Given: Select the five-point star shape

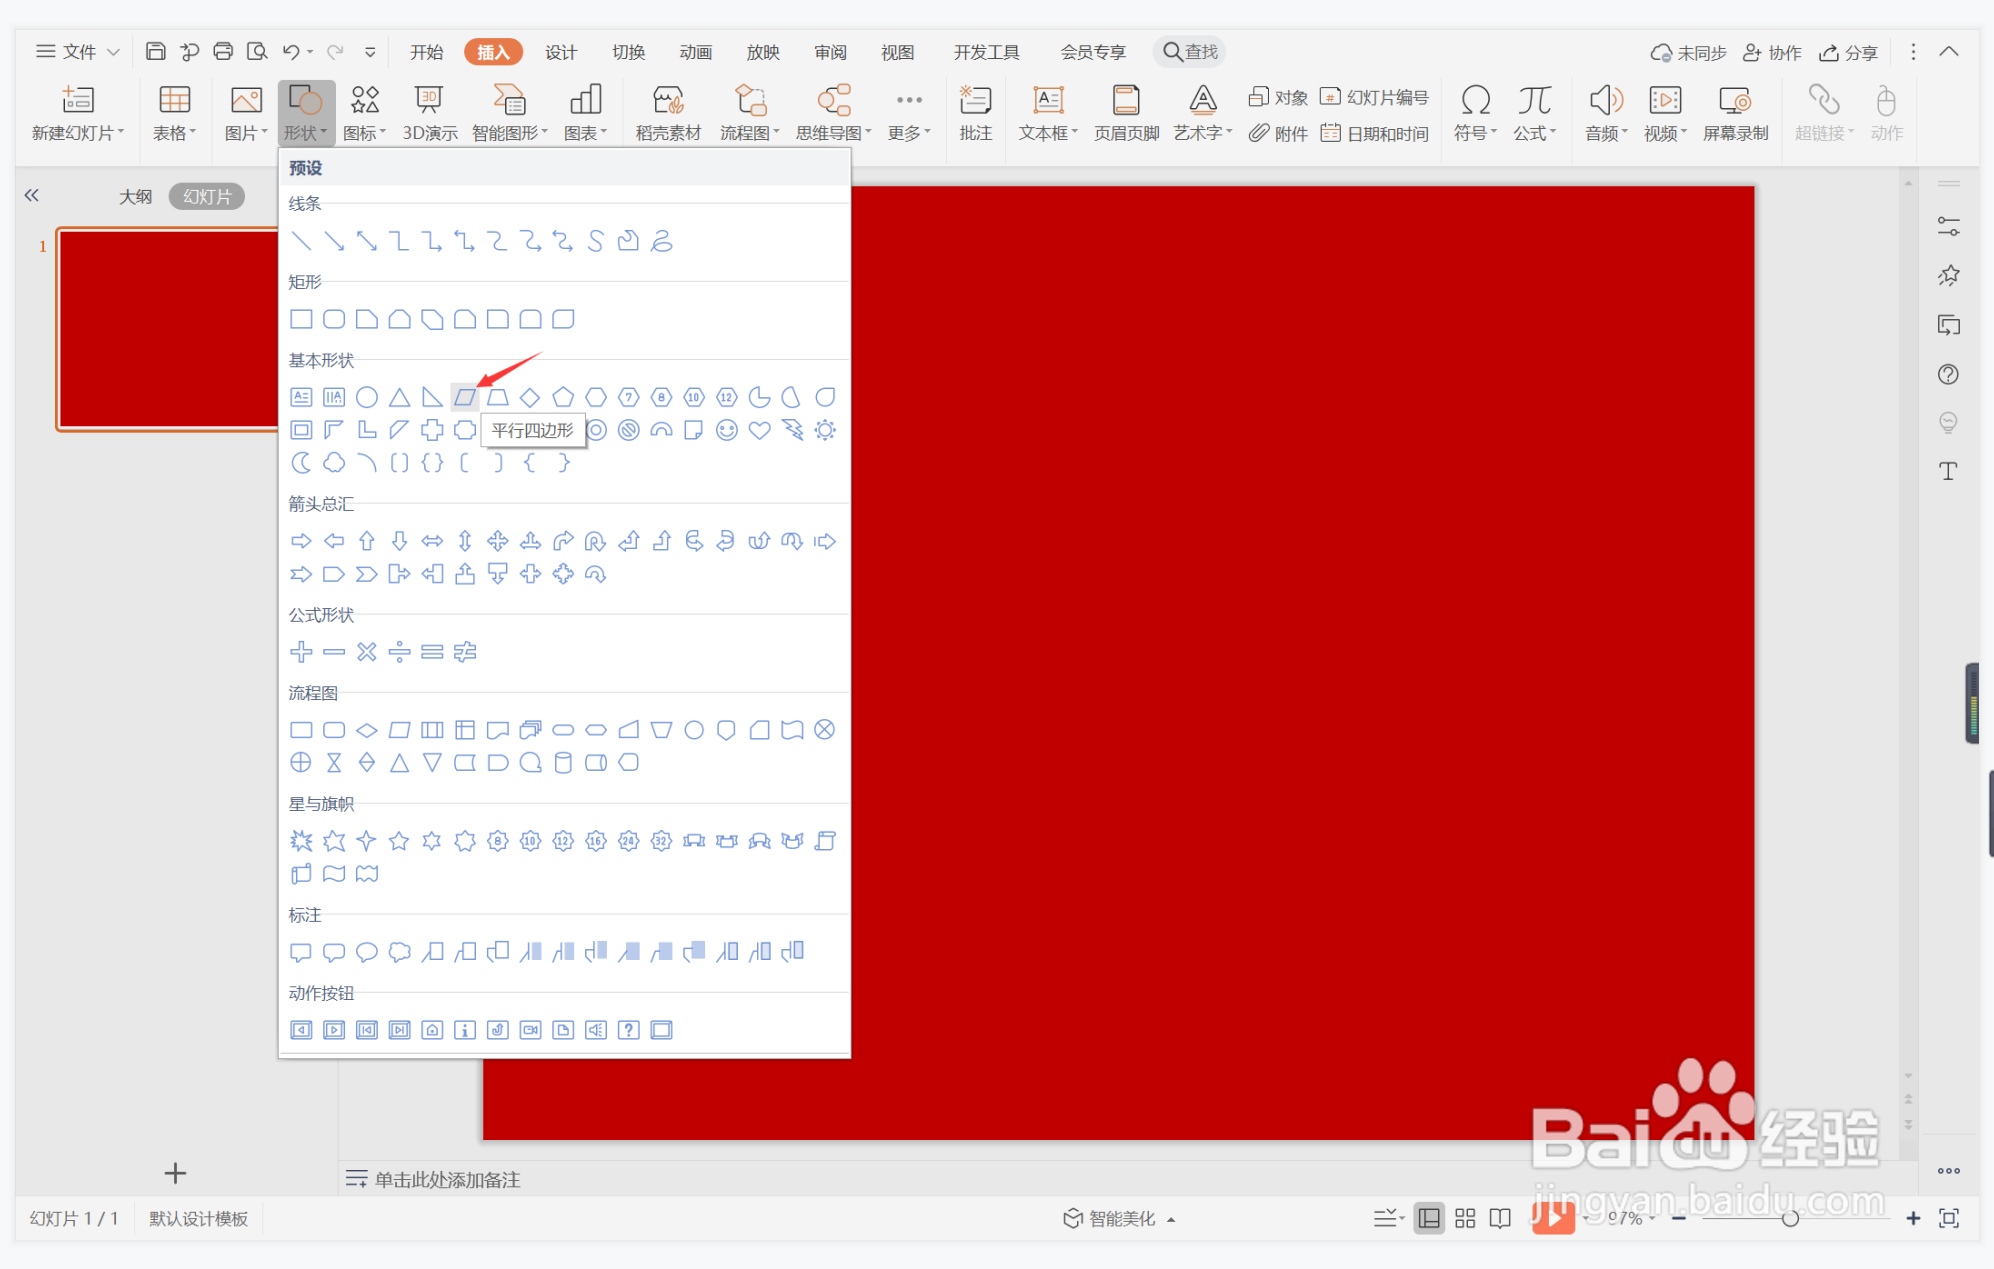Looking at the screenshot, I should (x=399, y=841).
